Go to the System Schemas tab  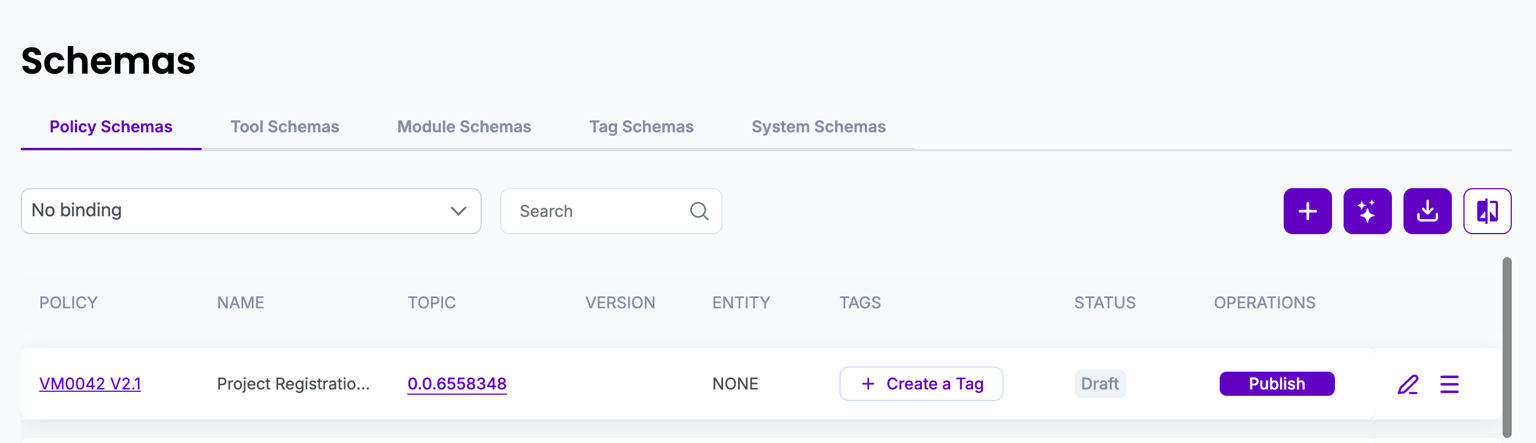[x=818, y=127]
